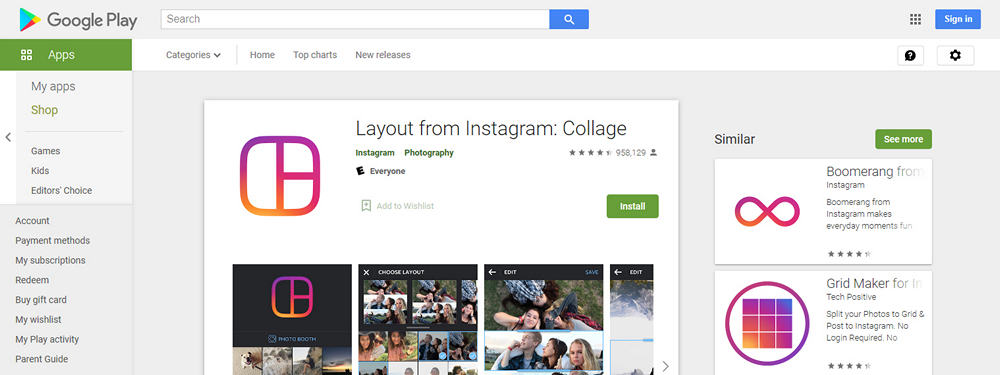Collapse sidebar with left arrow
The width and height of the screenshot is (1000, 375).
point(8,137)
